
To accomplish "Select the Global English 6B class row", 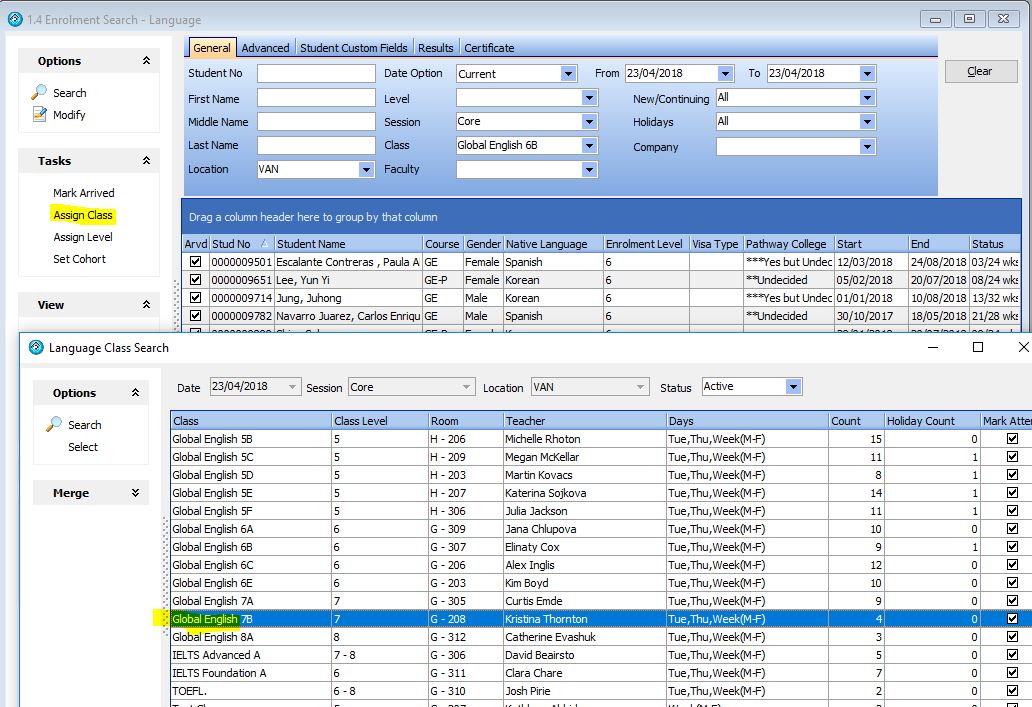I will coord(250,547).
